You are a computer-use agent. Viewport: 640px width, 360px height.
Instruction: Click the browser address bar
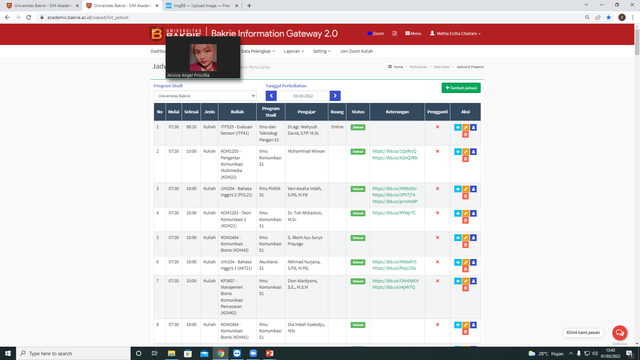310,18
